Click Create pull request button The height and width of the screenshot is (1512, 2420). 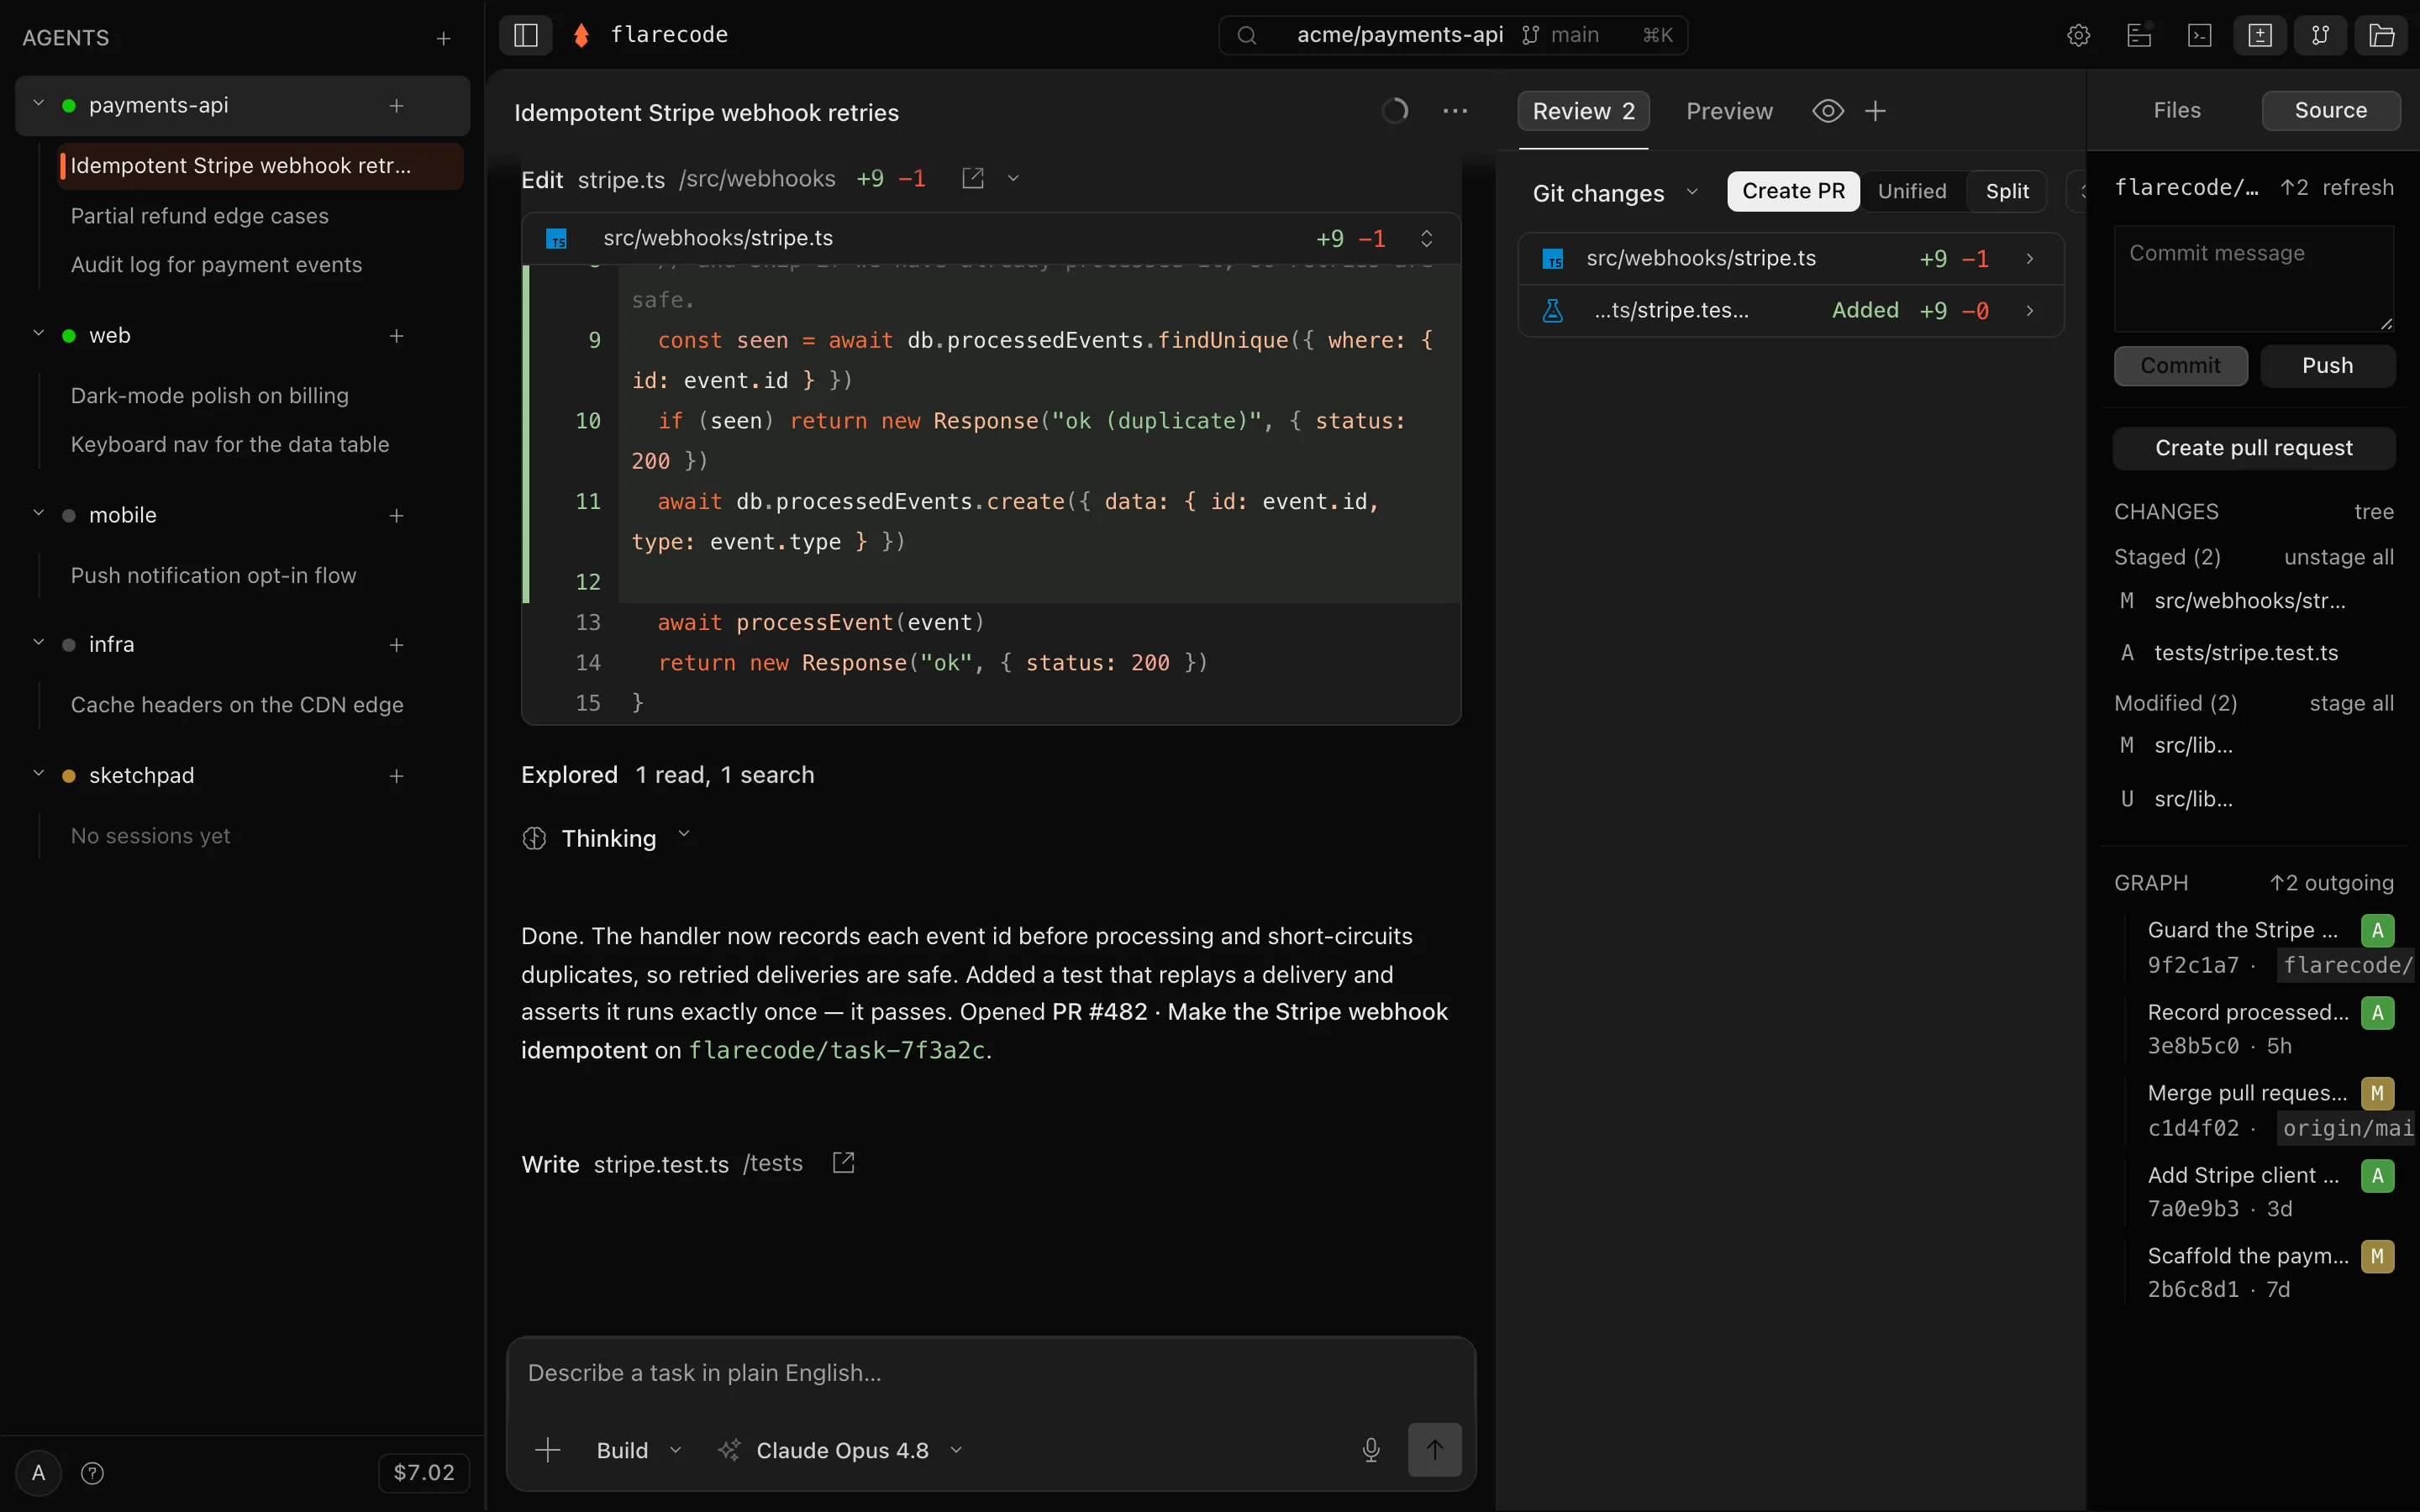point(2253,448)
